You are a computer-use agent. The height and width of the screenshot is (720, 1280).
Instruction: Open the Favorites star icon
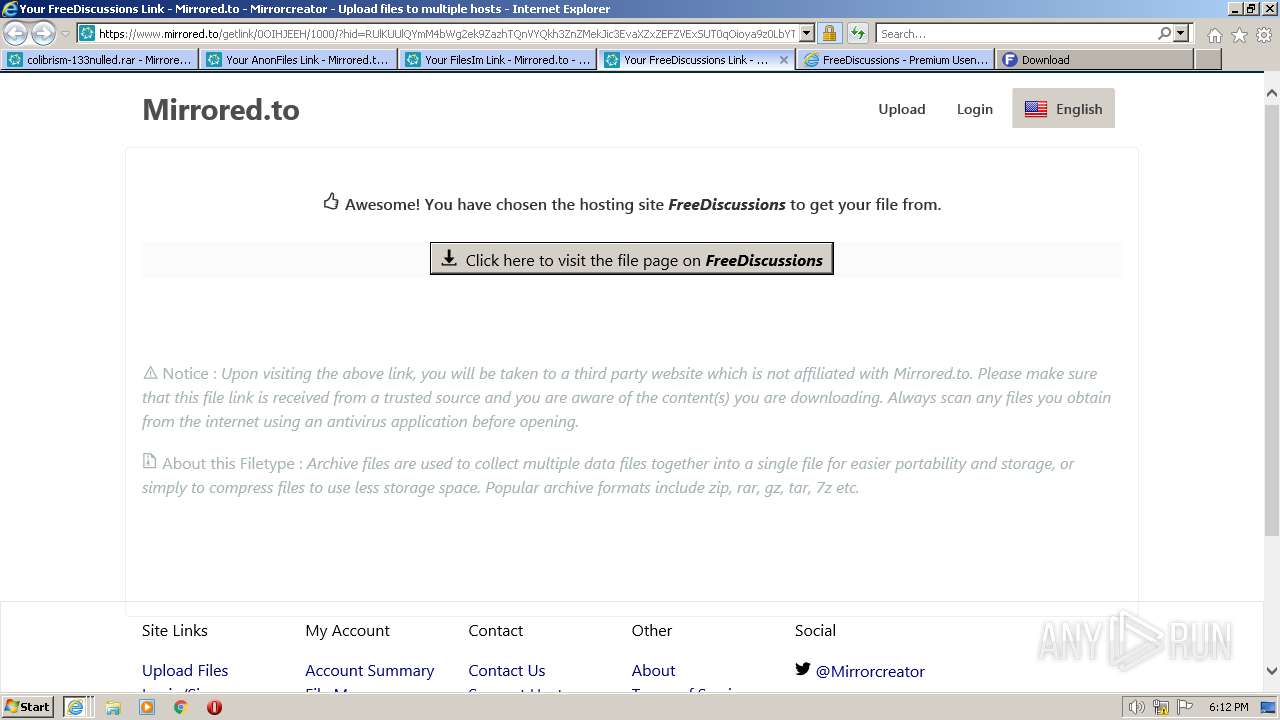pyautogui.click(x=1239, y=35)
